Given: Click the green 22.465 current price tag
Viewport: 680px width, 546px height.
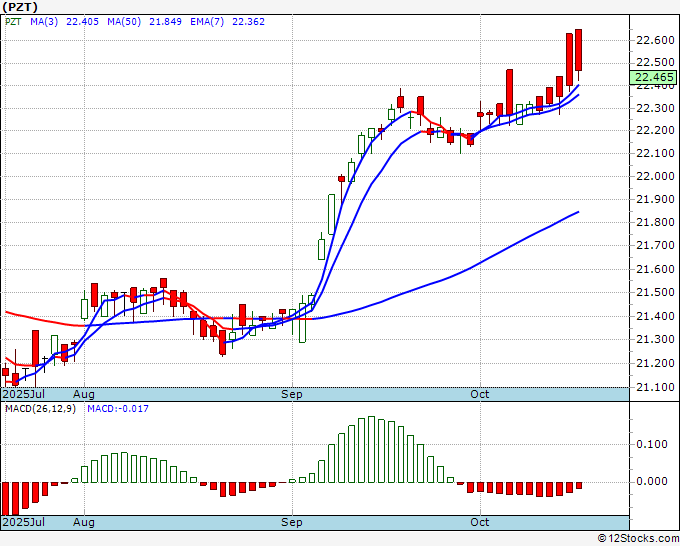Looking at the screenshot, I should pos(653,77).
